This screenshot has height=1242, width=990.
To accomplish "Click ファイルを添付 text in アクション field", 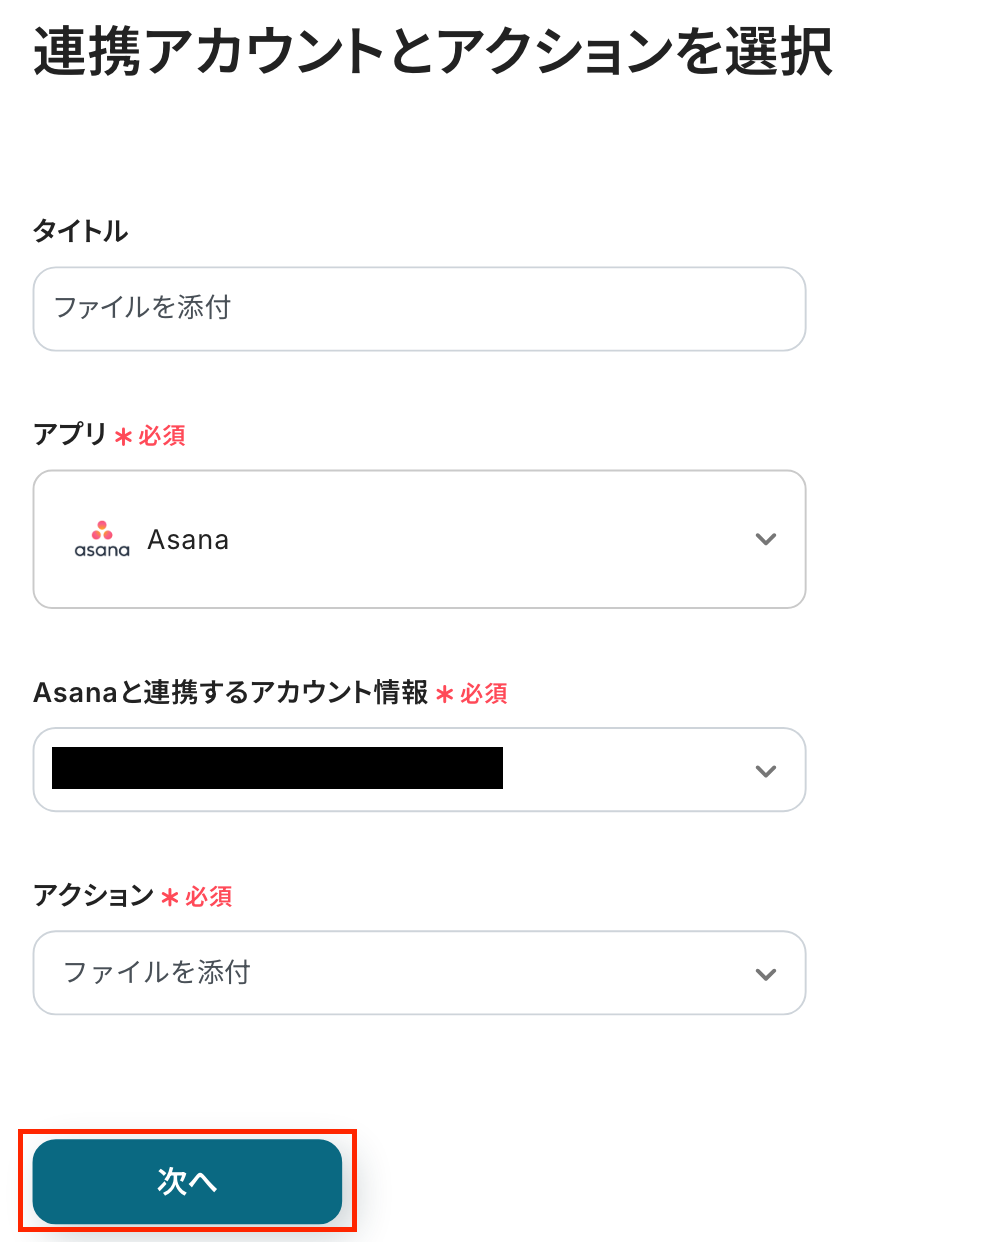I will (x=157, y=972).
